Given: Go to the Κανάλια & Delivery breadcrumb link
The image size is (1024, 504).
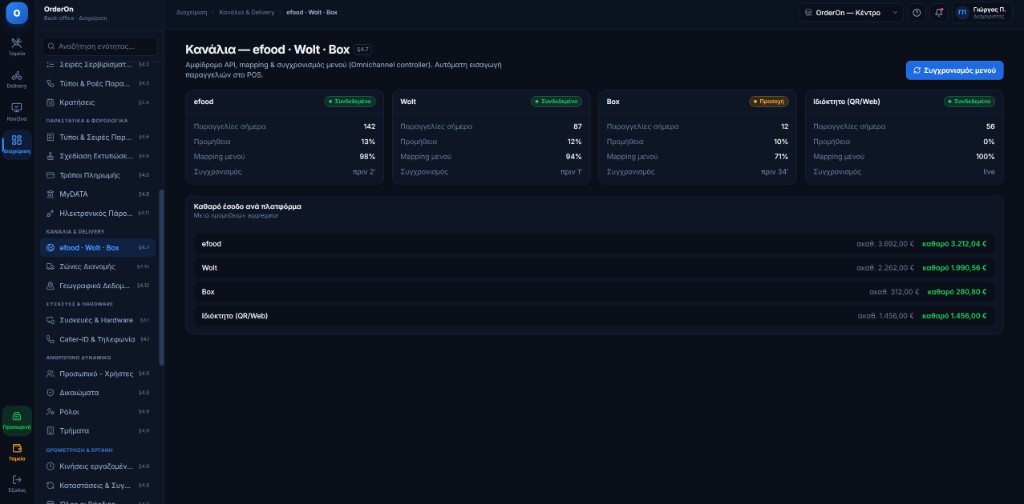Looking at the screenshot, I should tap(246, 12).
